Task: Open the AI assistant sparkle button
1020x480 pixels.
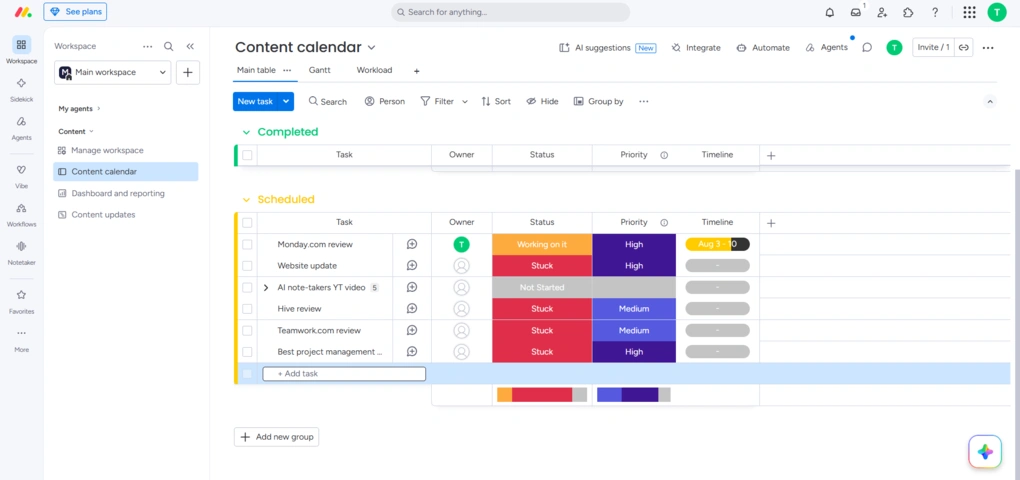Action: pyautogui.click(x=985, y=452)
